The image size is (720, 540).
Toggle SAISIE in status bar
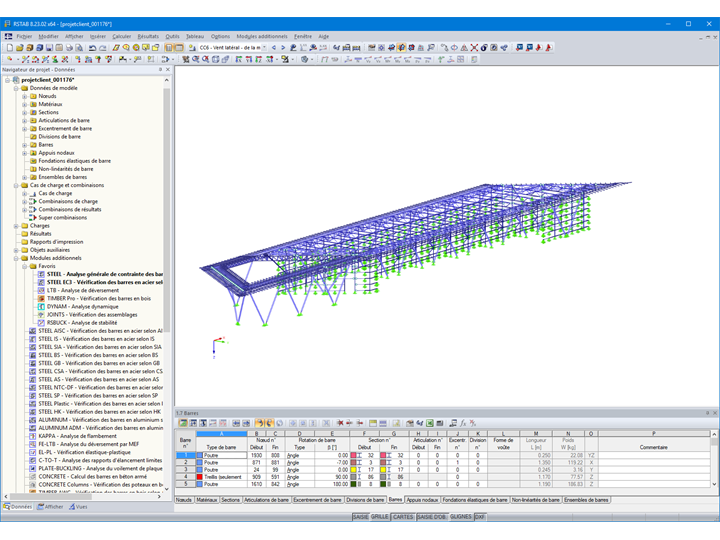tap(360, 517)
